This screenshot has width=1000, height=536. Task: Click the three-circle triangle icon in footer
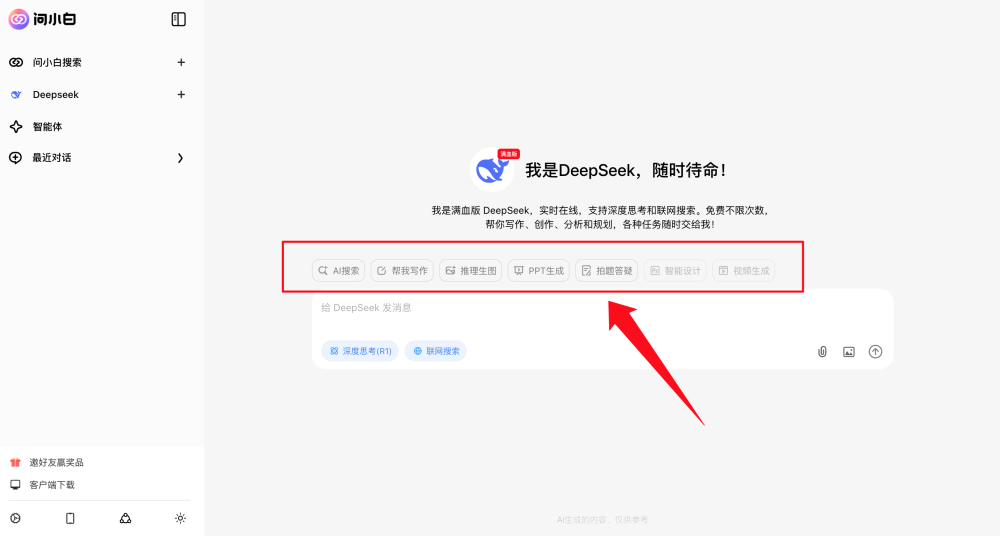126,518
